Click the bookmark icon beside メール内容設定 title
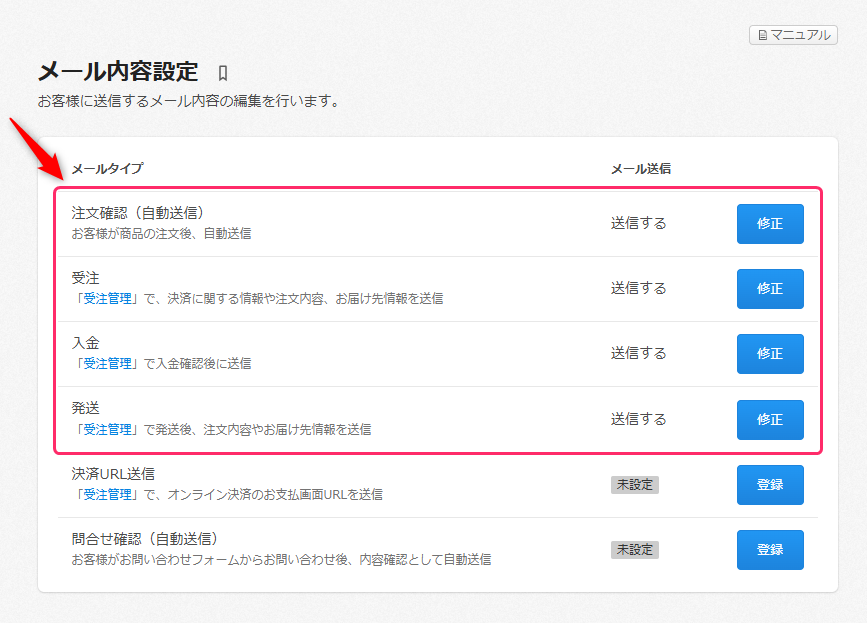Image resolution: width=867 pixels, height=623 pixels. [x=223, y=73]
